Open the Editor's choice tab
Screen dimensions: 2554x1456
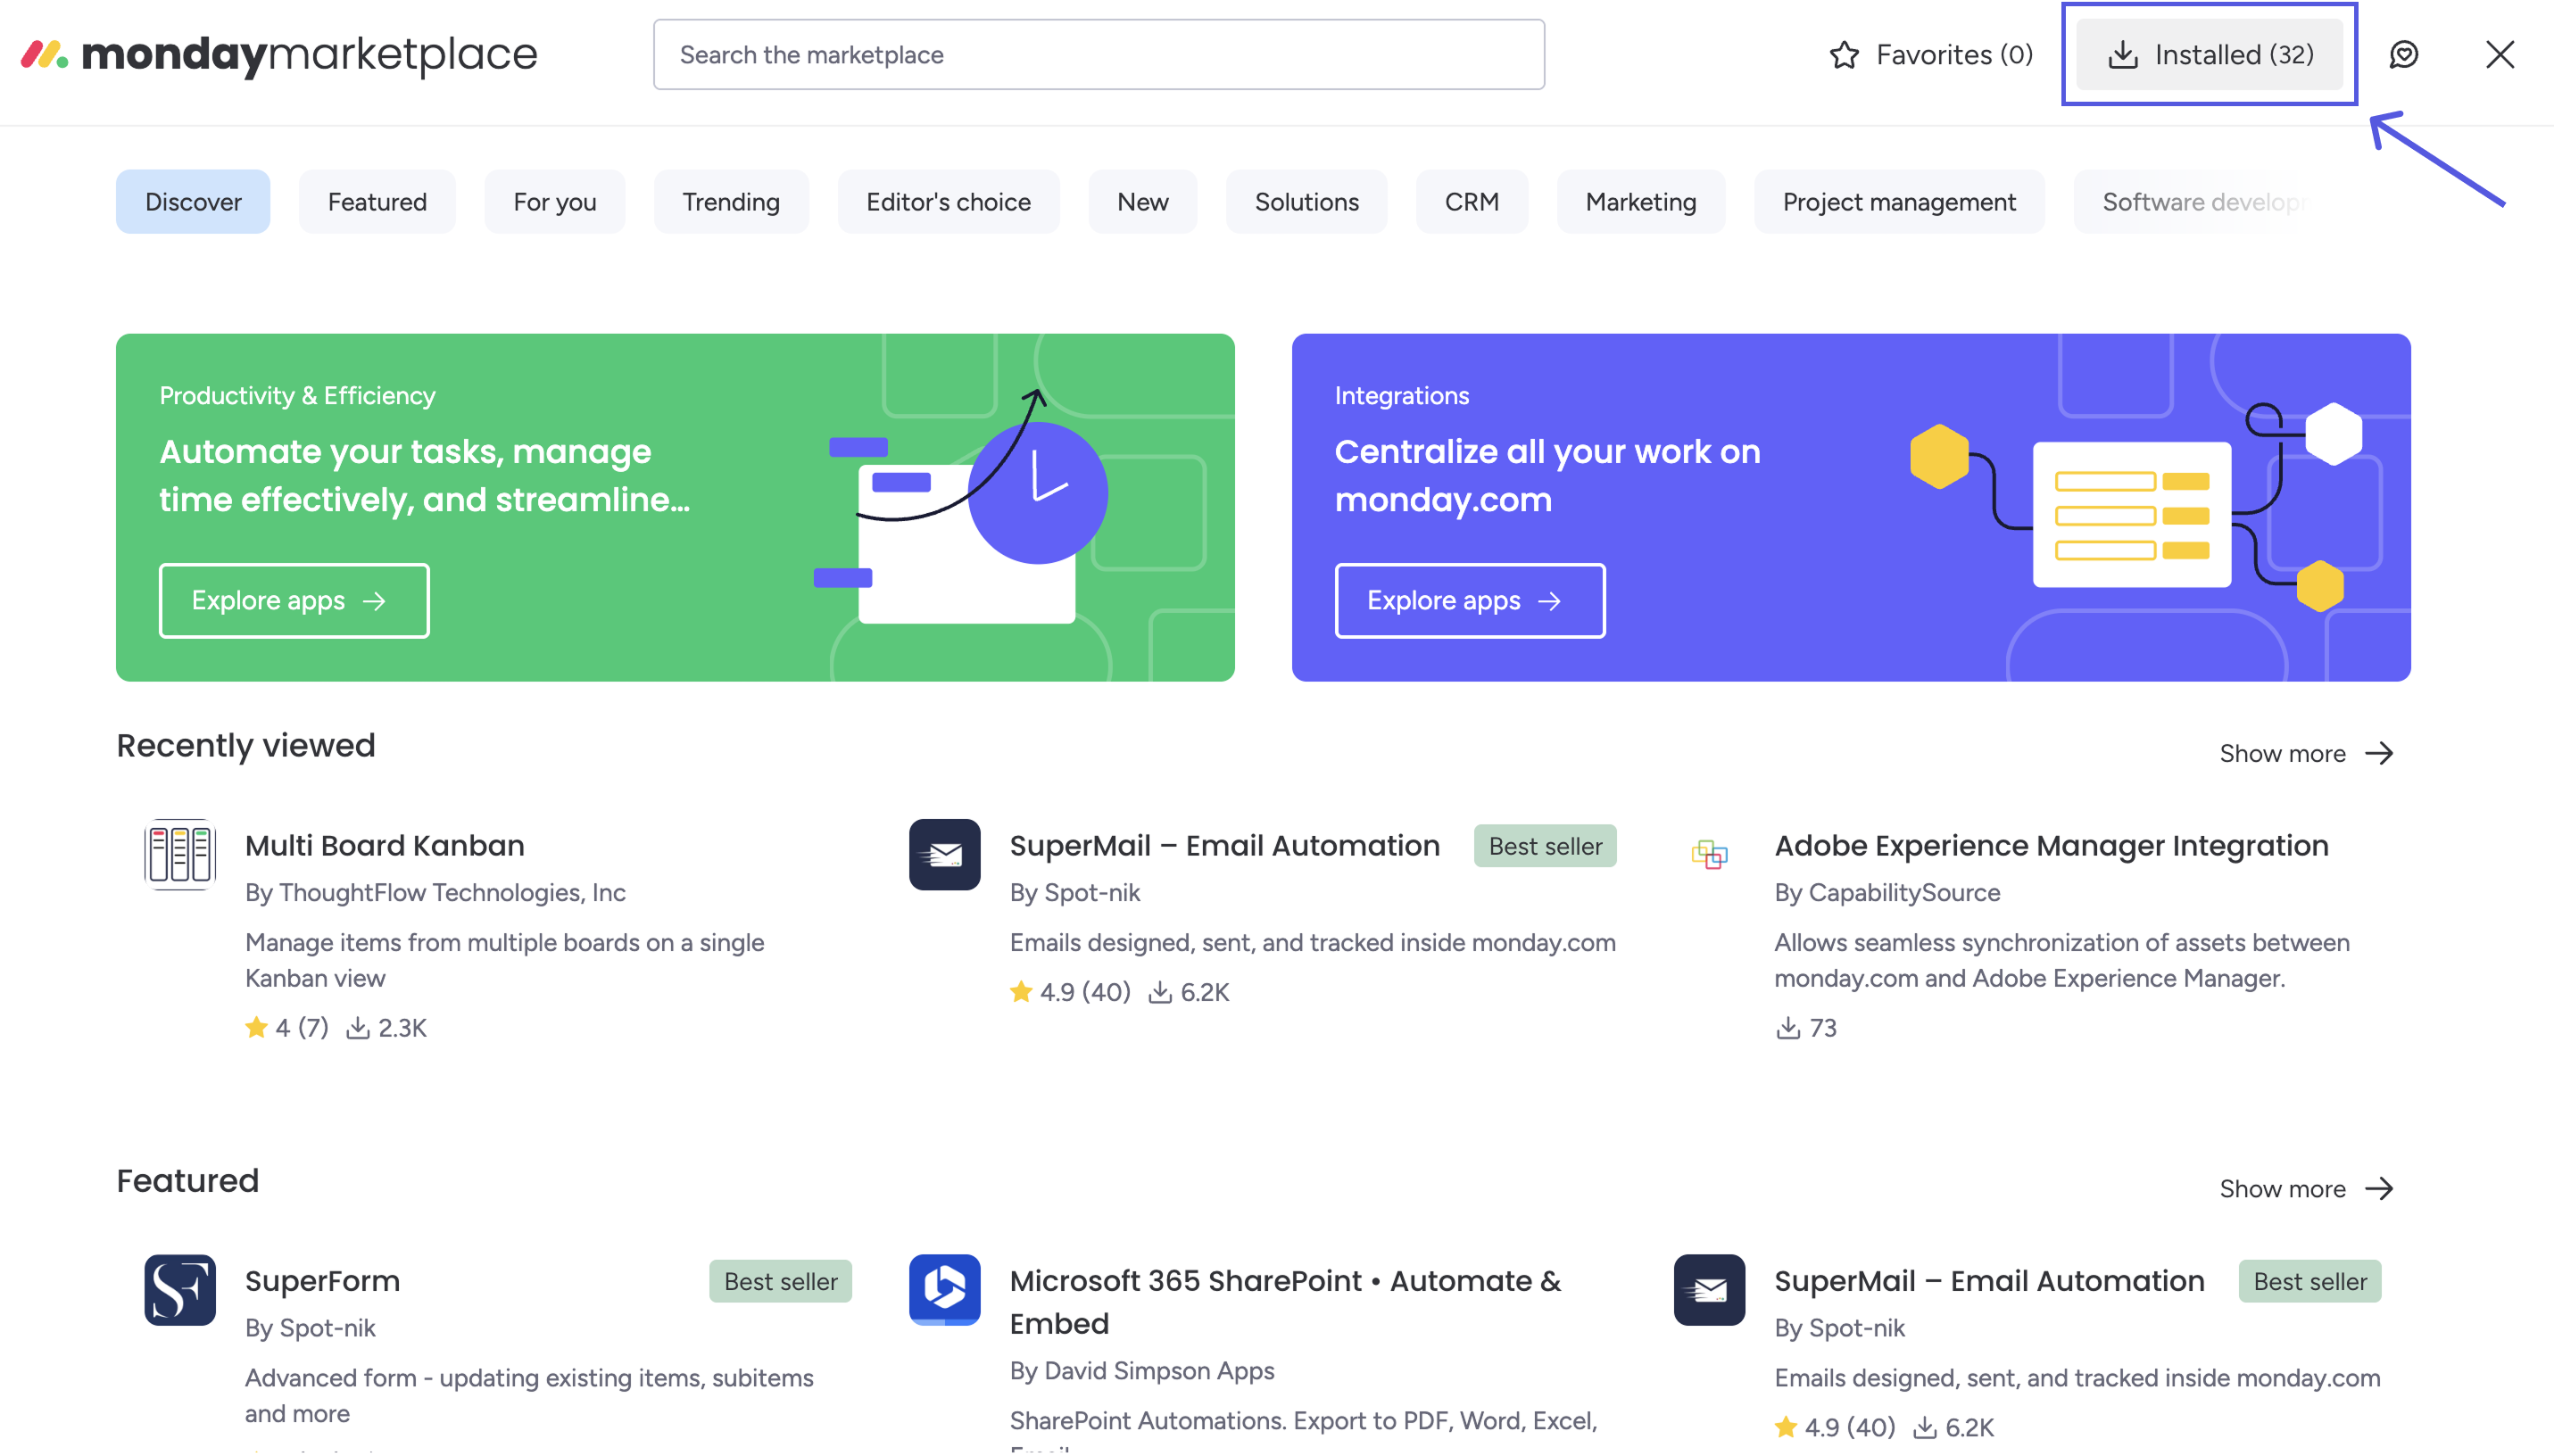point(948,201)
